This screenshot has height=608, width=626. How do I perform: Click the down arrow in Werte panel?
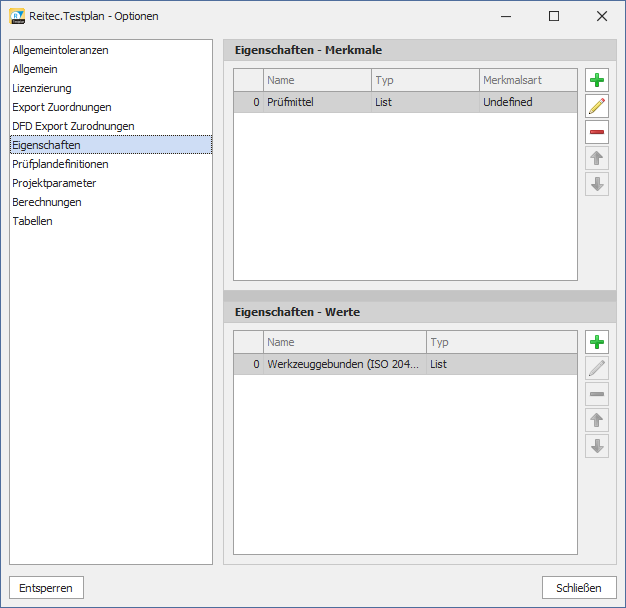point(597,446)
